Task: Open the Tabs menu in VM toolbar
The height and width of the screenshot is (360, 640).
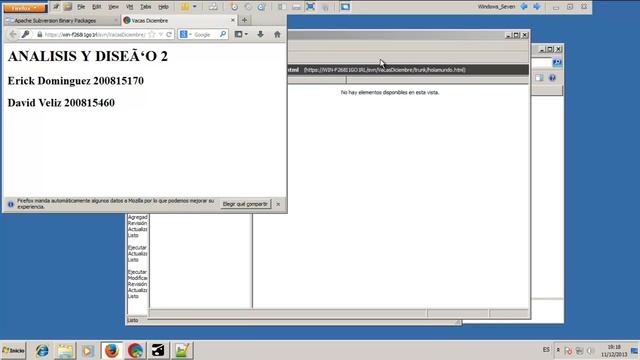Action: [145, 7]
